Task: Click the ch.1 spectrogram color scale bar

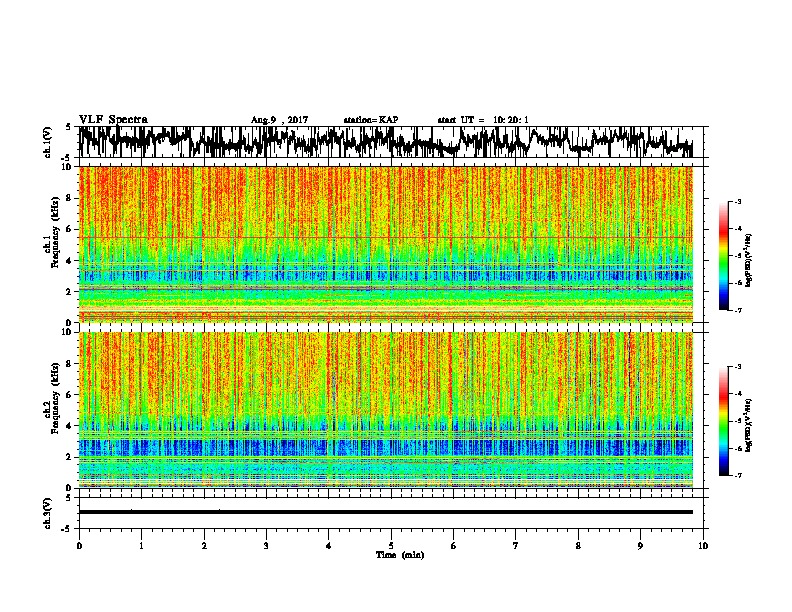Action: click(x=723, y=256)
